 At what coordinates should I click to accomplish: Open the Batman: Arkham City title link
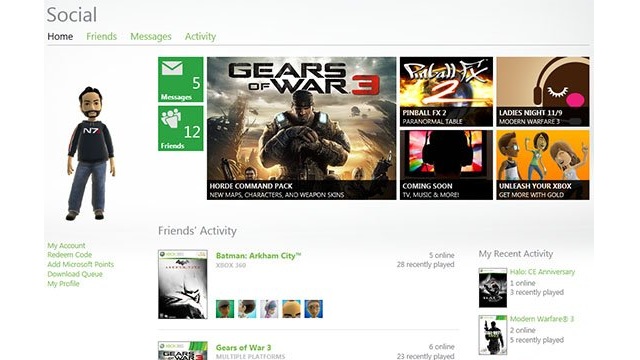coord(258,256)
